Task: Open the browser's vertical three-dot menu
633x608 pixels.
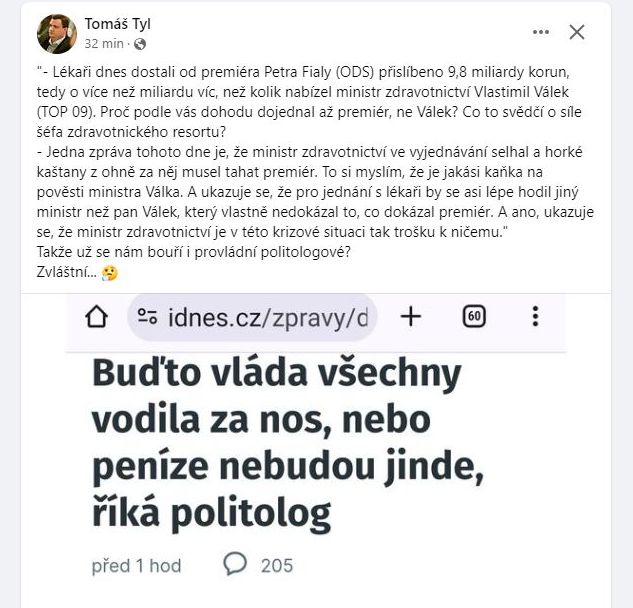Action: click(536, 317)
